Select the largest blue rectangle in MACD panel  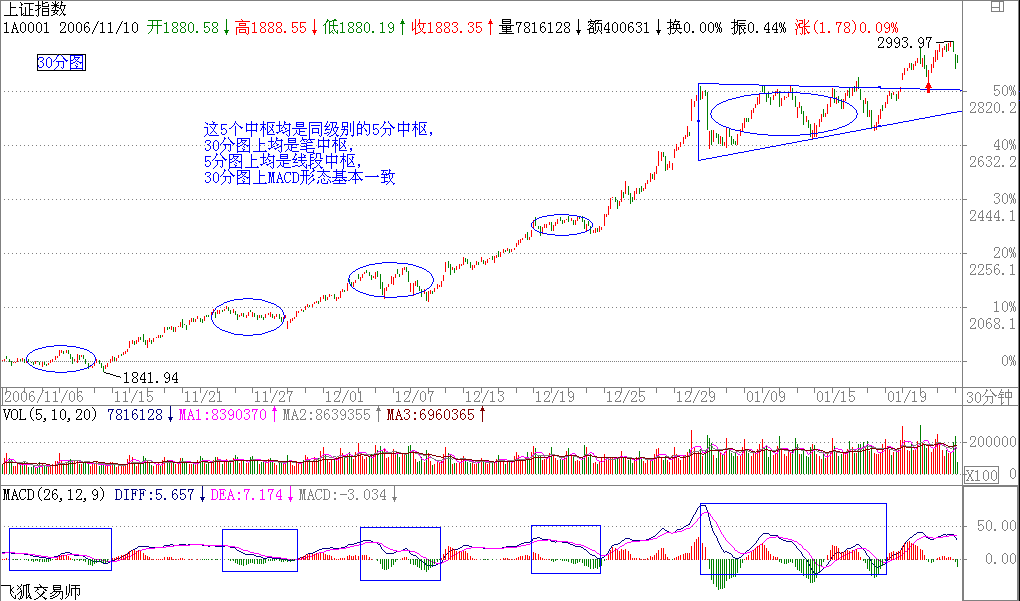click(792, 538)
